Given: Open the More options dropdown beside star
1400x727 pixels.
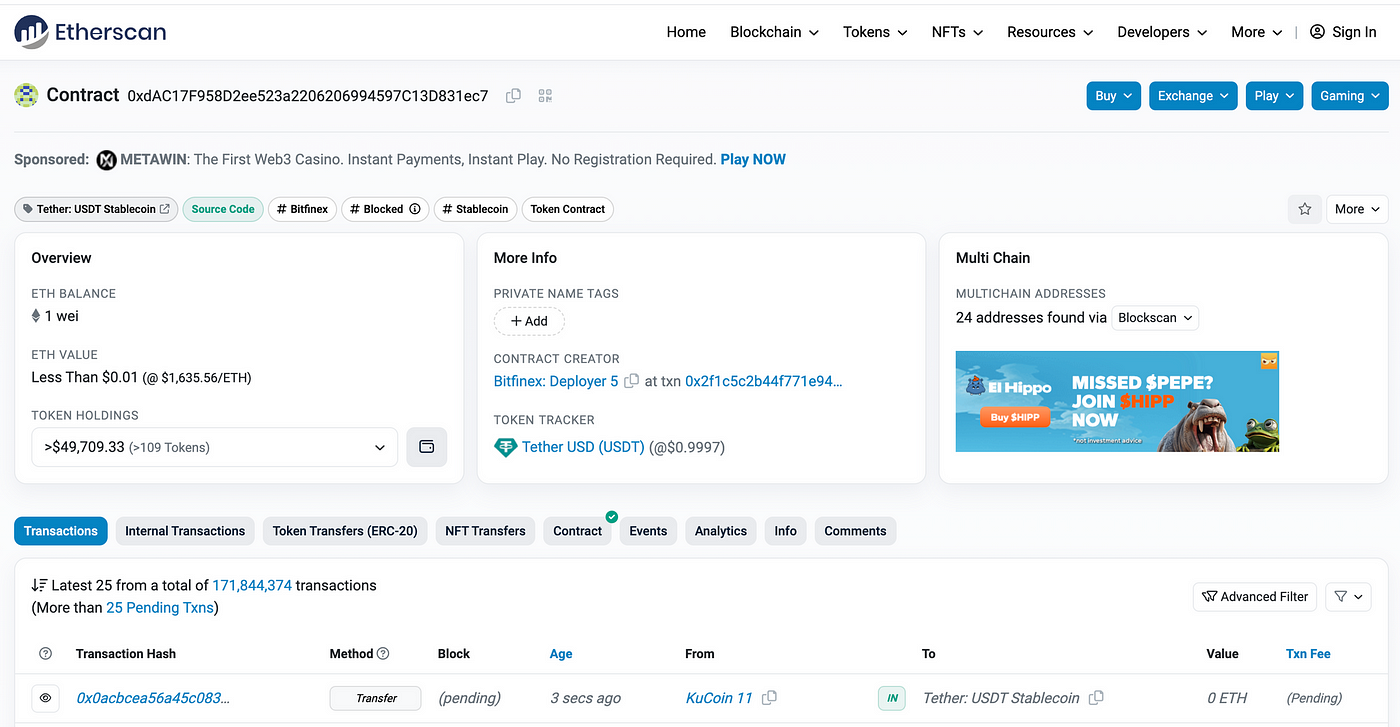Looking at the screenshot, I should point(1357,209).
